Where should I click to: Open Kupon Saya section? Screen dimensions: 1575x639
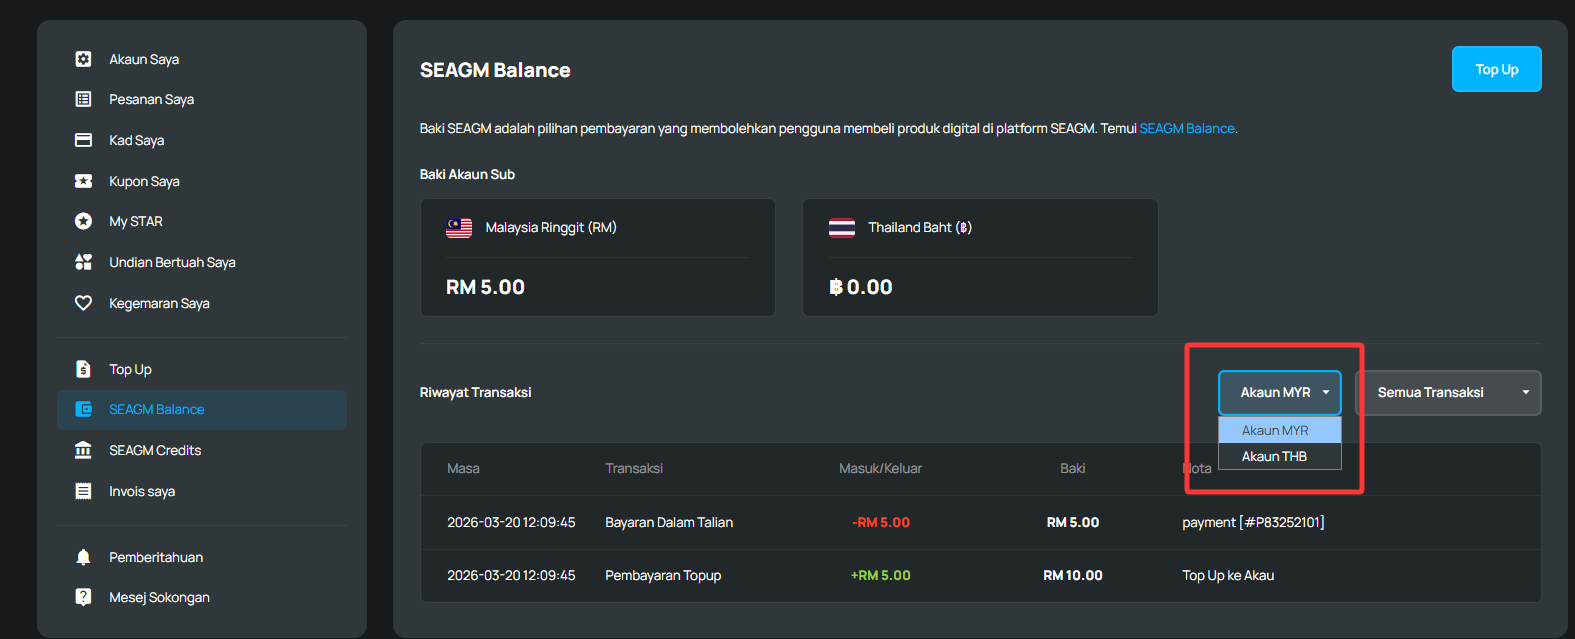(203, 181)
